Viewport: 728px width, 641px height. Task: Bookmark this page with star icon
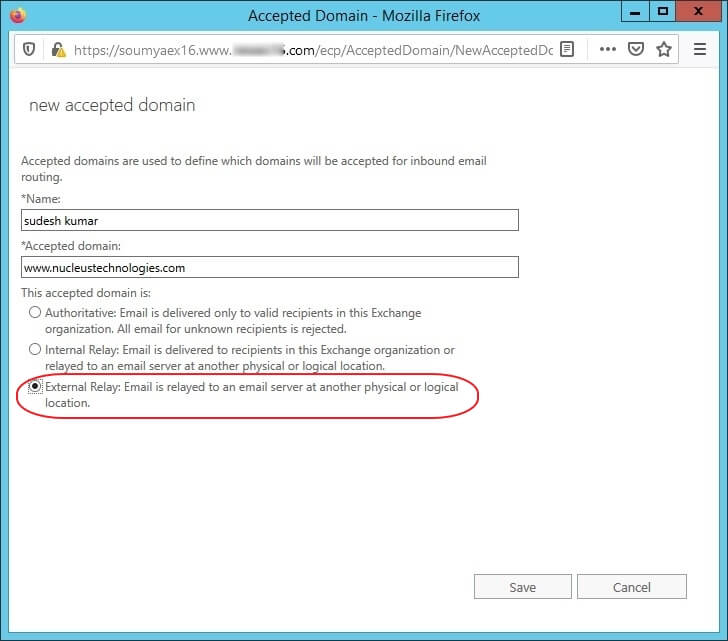(664, 49)
